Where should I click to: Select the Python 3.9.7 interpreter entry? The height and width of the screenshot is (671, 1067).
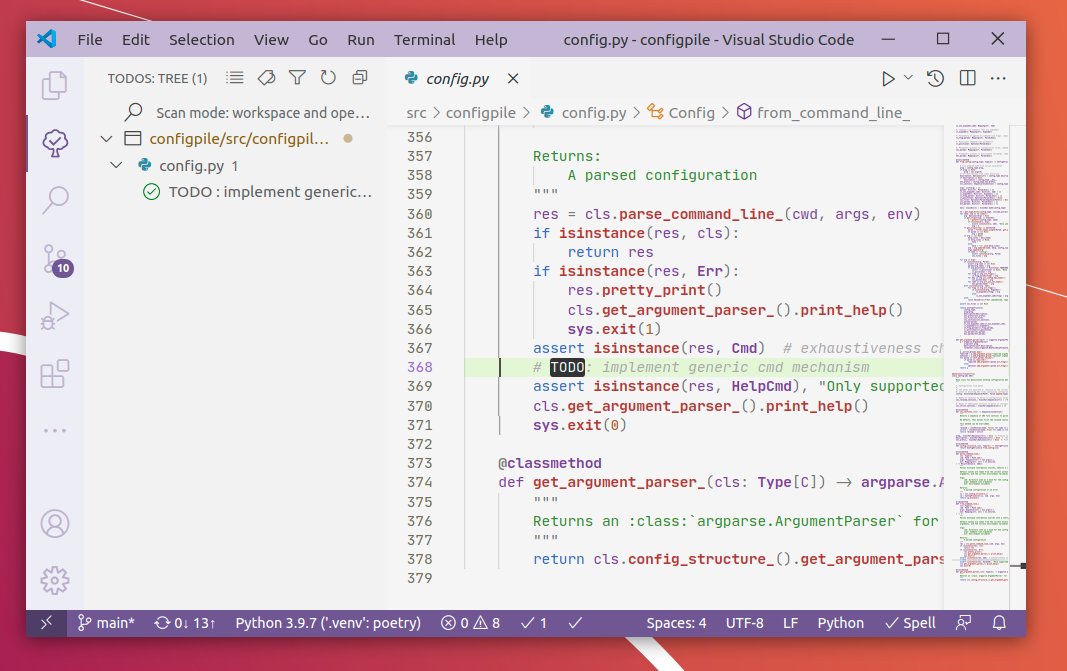click(327, 622)
